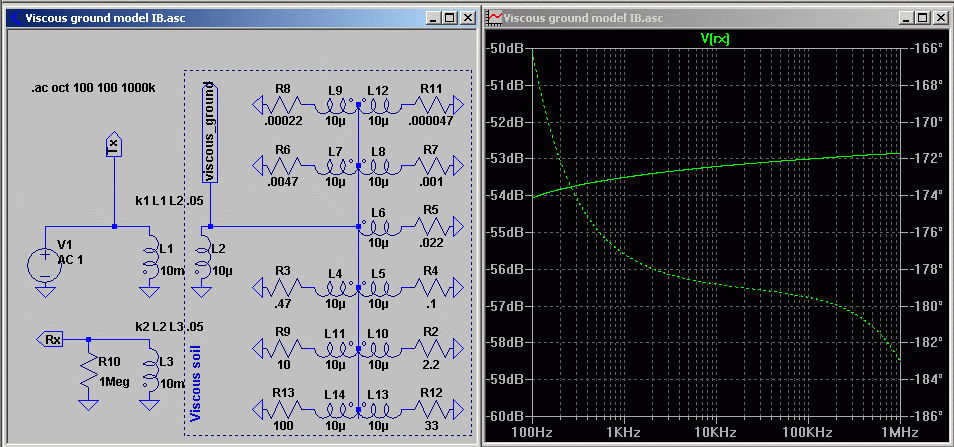Click the Tx net label flag
The width and height of the screenshot is (954, 447).
click(x=113, y=146)
